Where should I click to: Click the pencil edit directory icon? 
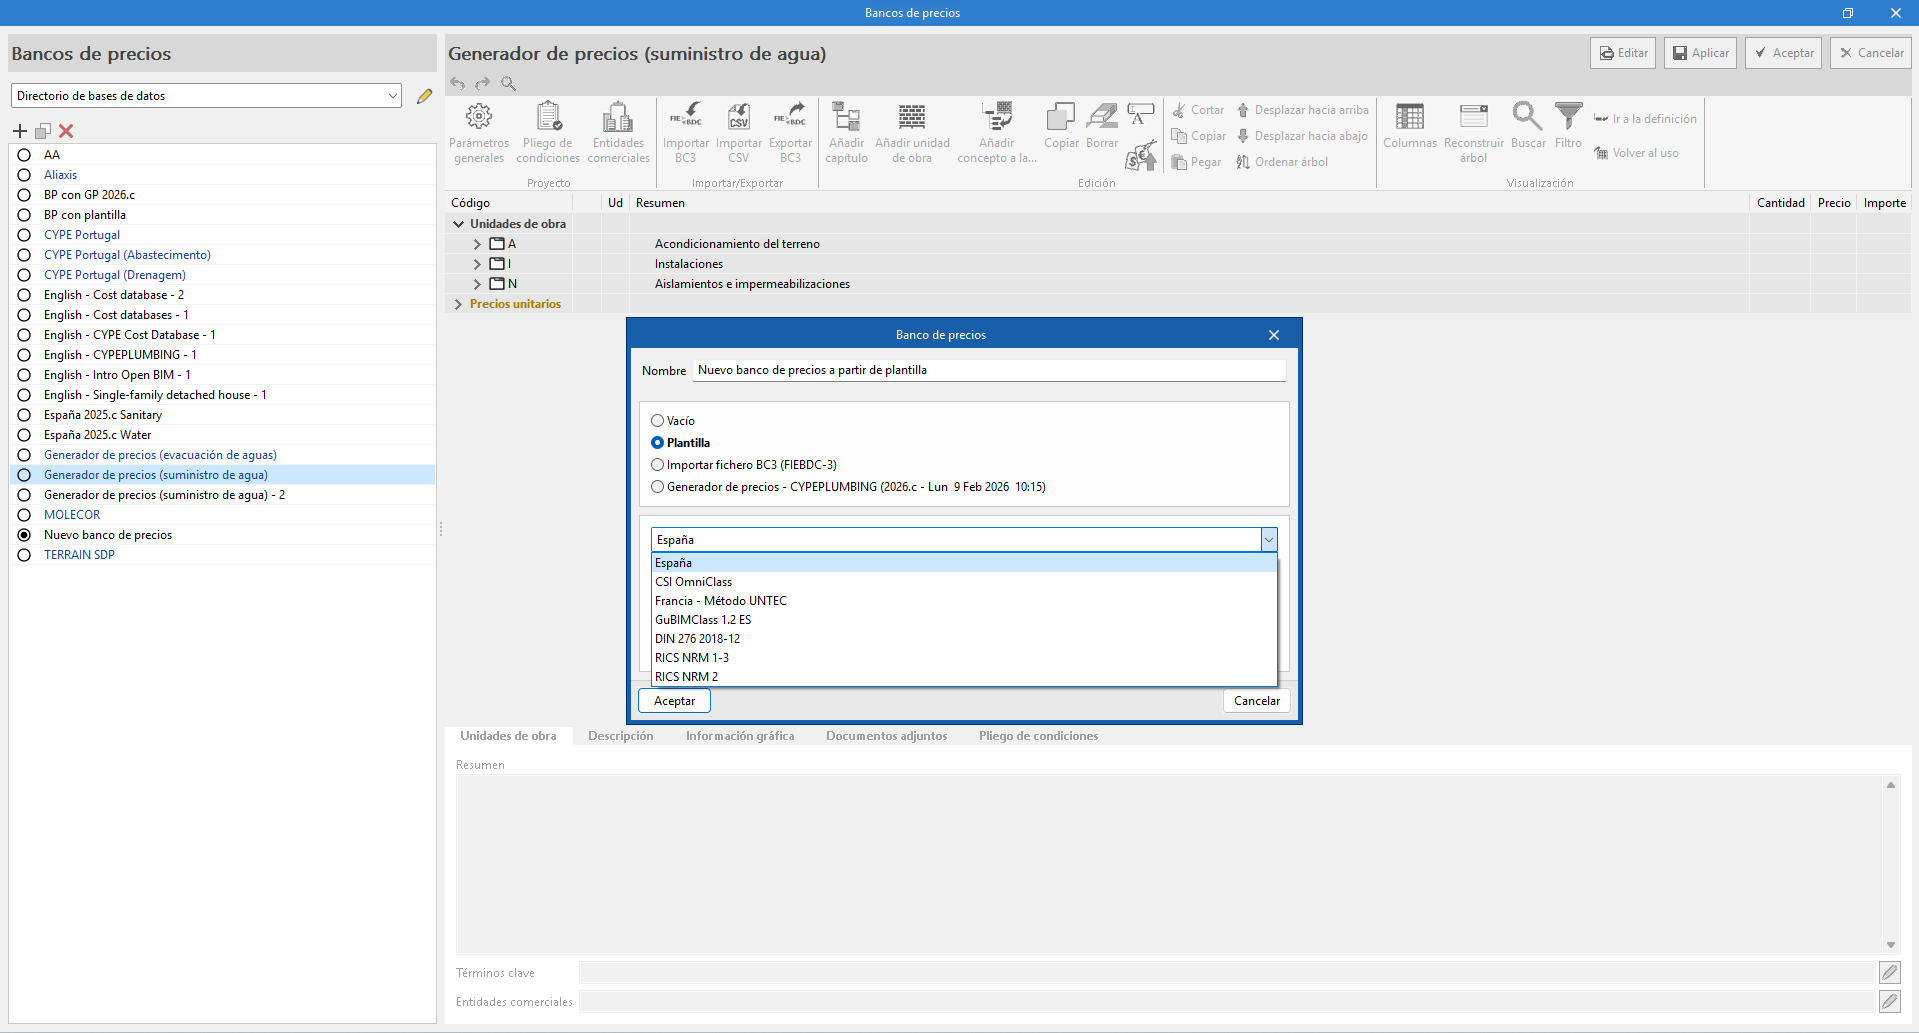(424, 96)
